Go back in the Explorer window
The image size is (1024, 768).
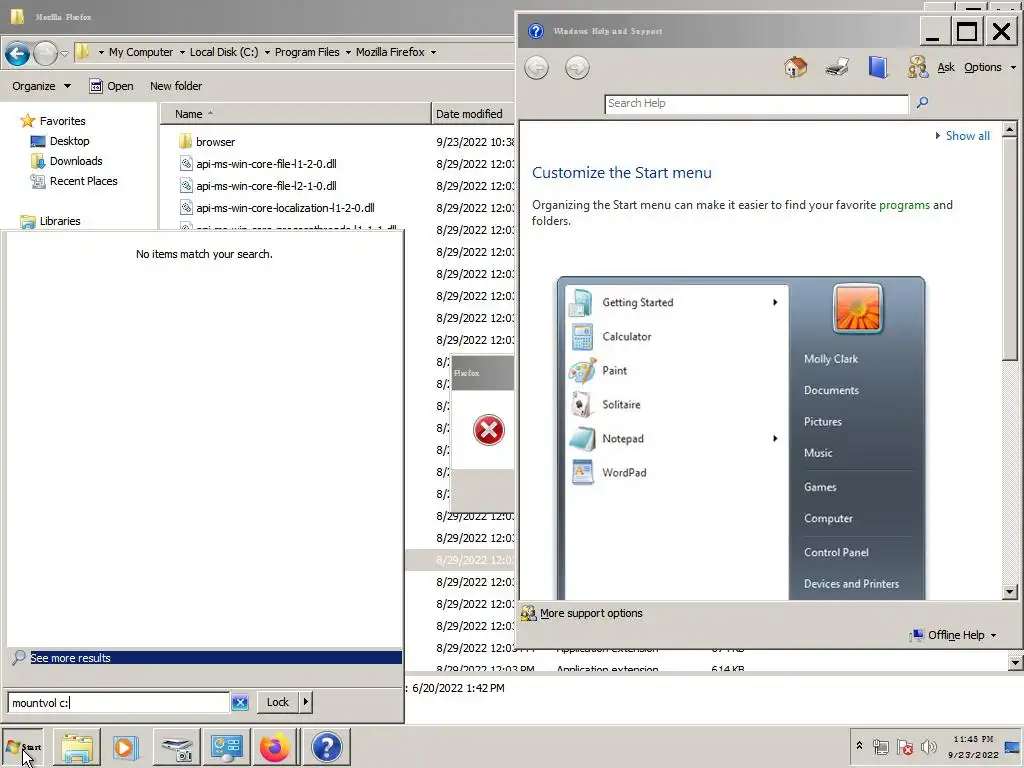[18, 53]
